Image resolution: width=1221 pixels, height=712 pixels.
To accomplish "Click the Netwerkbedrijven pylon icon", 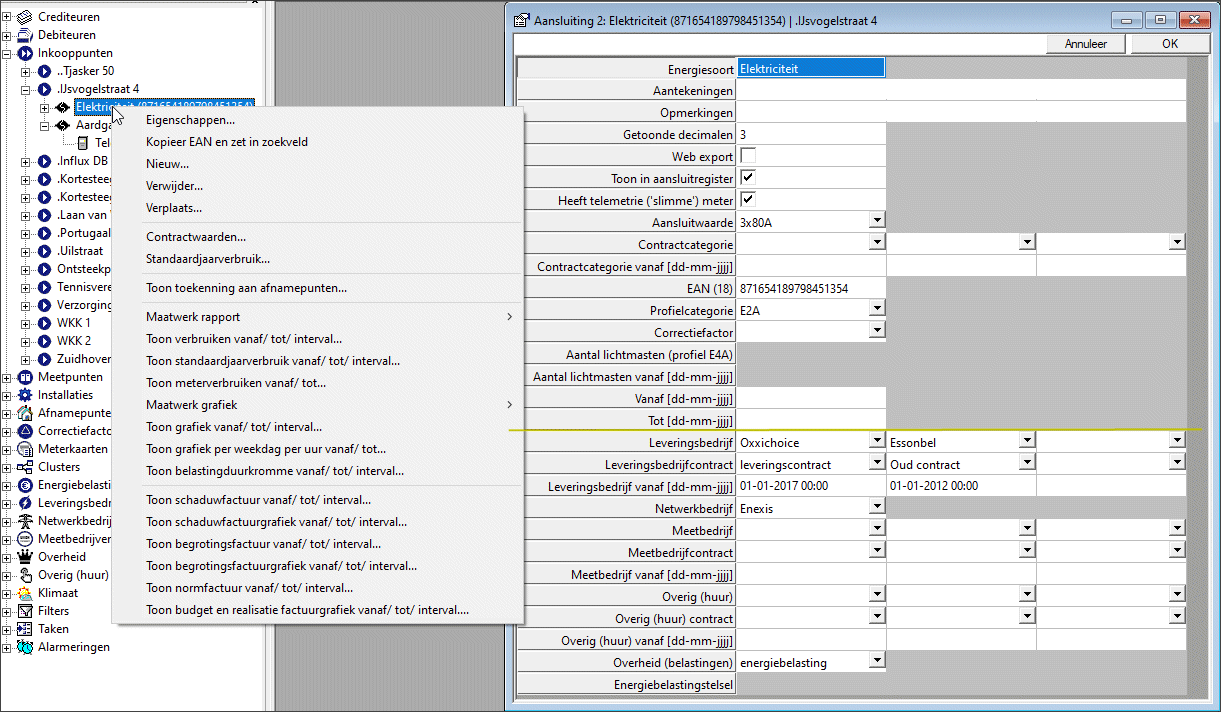I will (25, 521).
